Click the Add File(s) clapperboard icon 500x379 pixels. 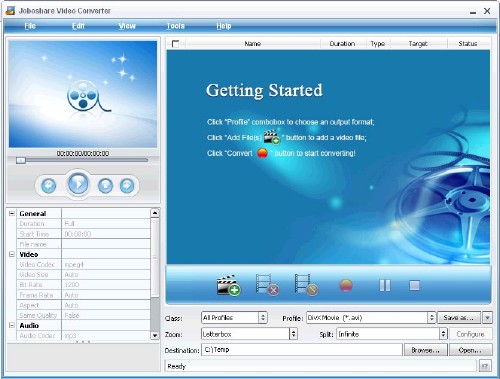(x=228, y=285)
